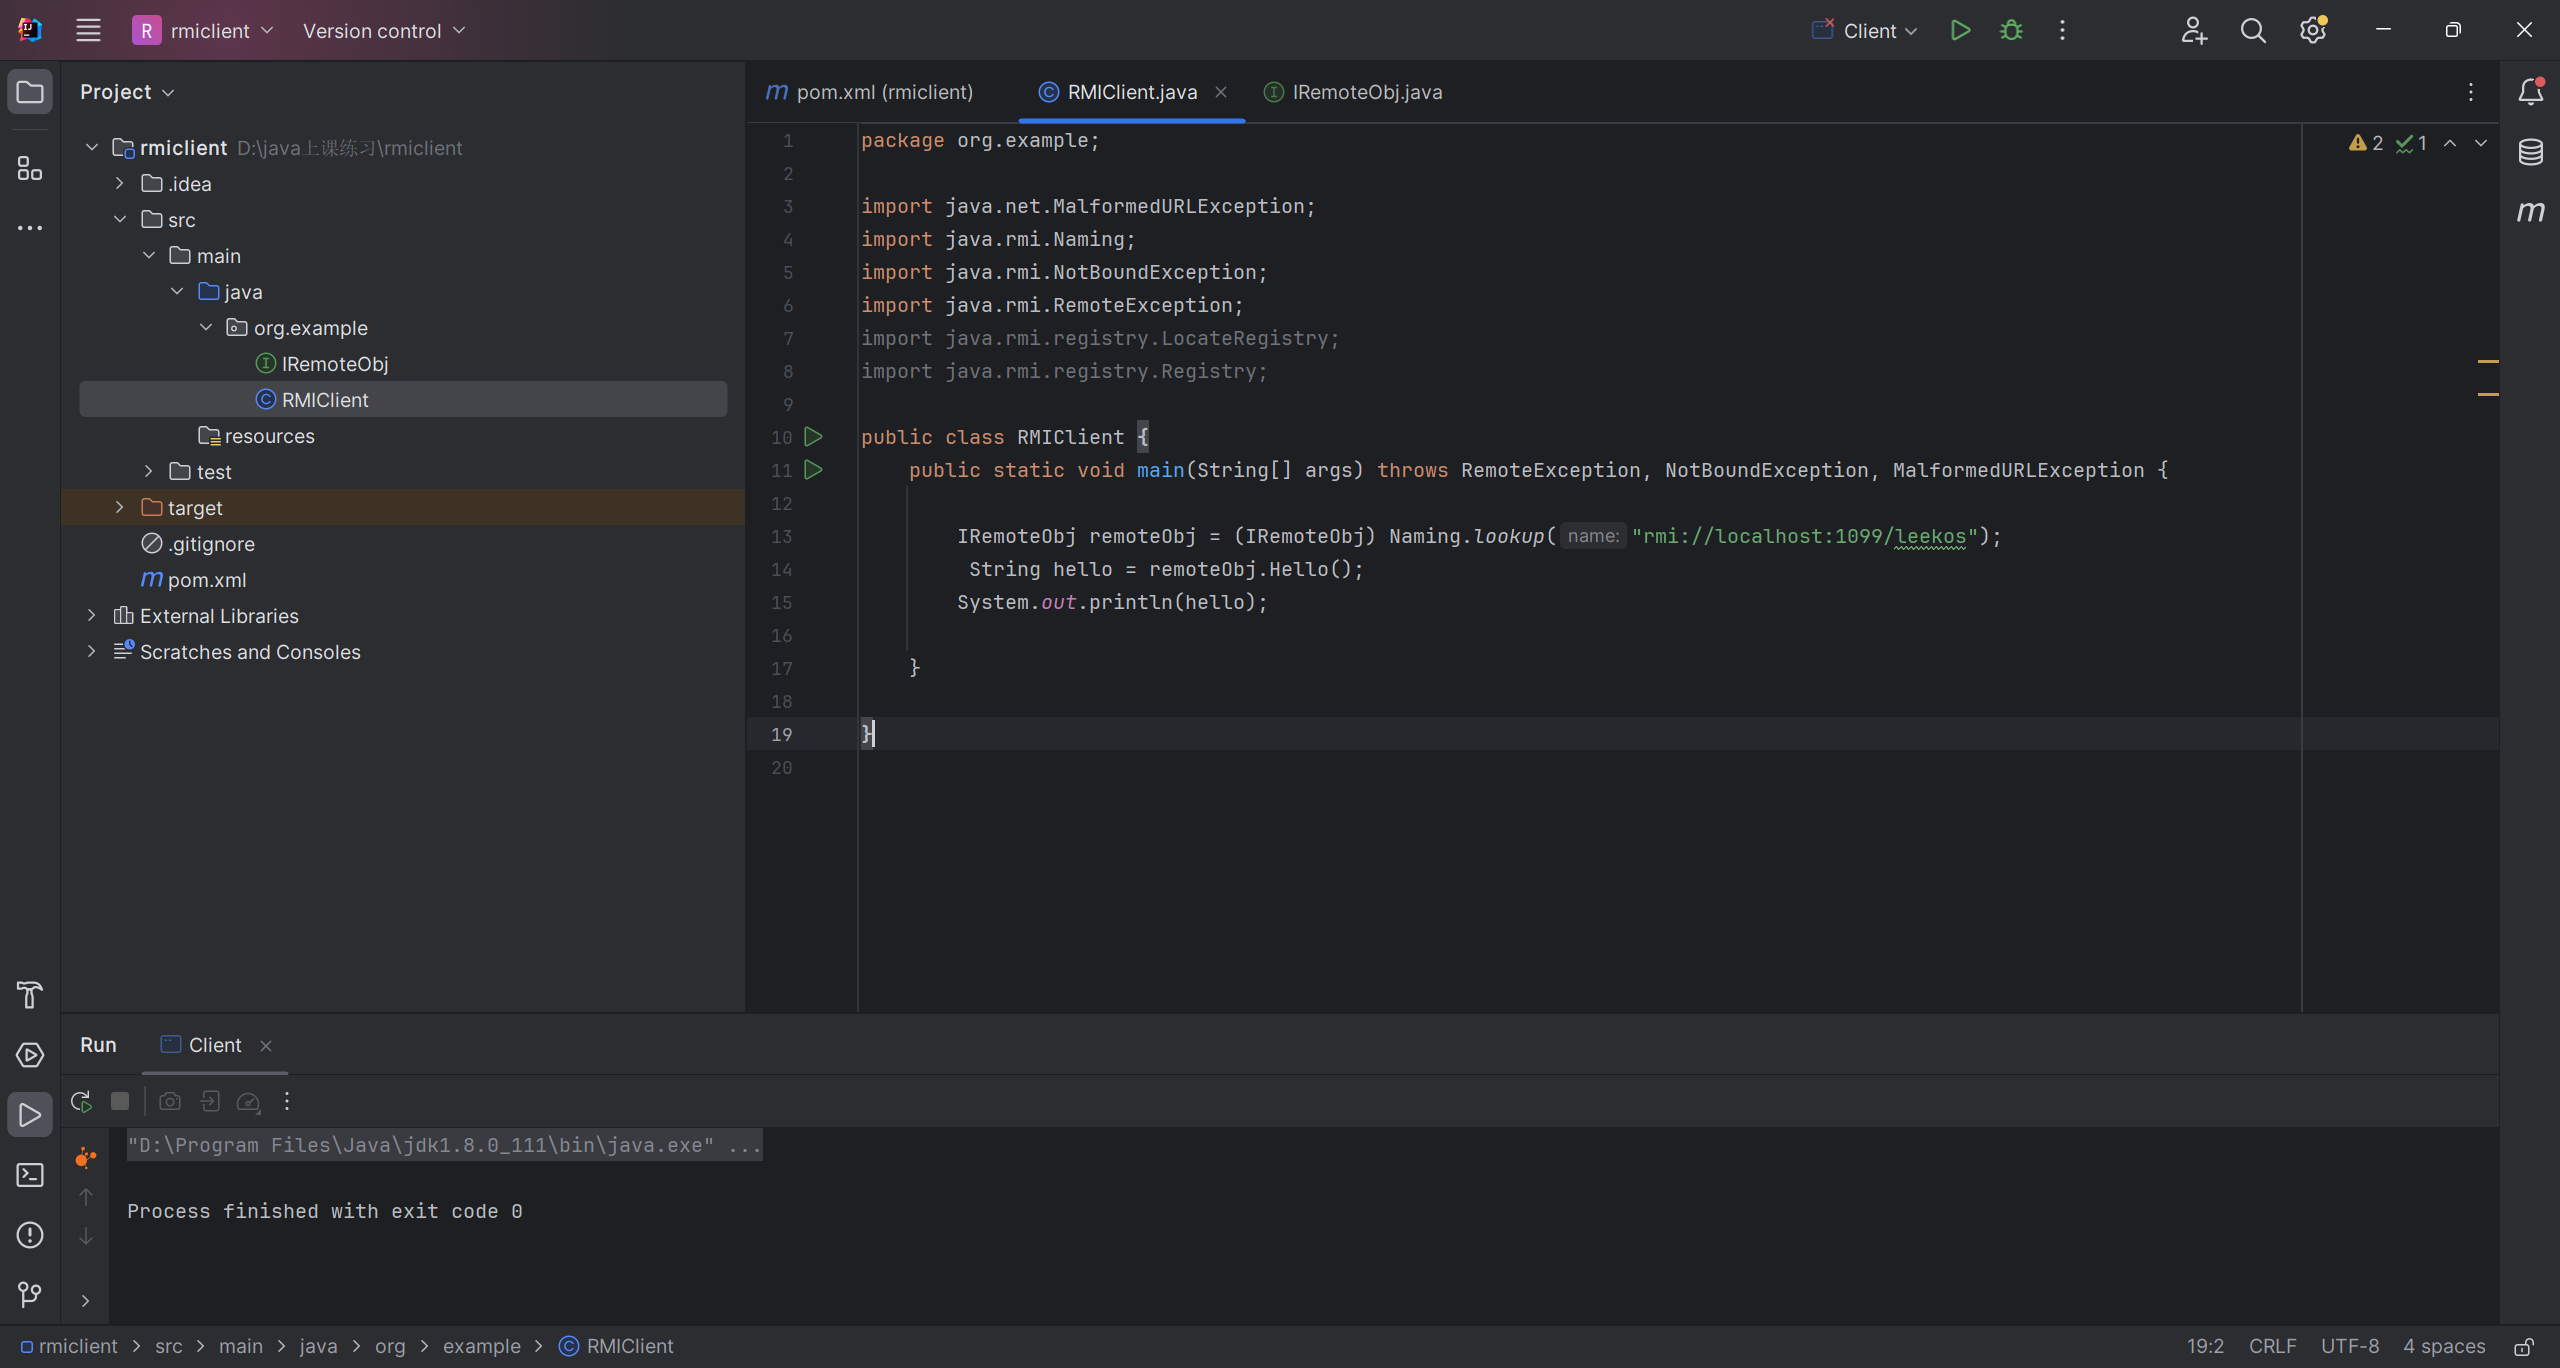
Task: Stop the running process
Action: pyautogui.click(x=120, y=1101)
